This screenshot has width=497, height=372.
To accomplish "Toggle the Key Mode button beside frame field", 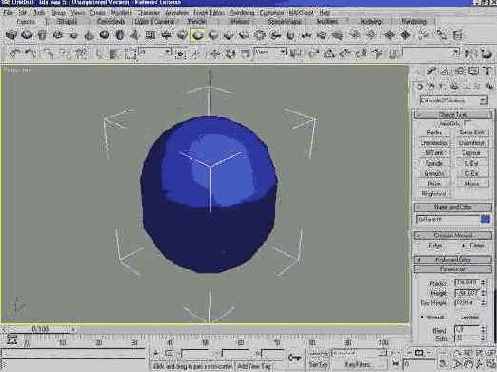I will click(396, 364).
